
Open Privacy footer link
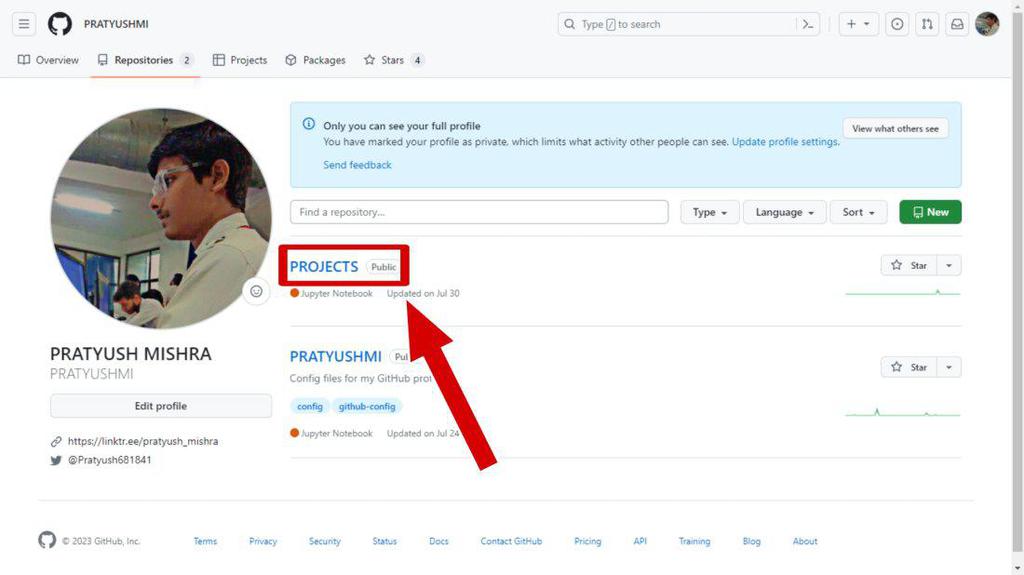263,541
